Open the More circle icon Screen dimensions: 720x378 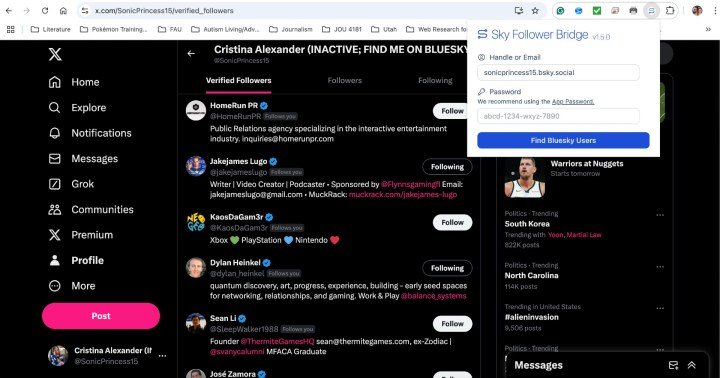click(x=55, y=286)
